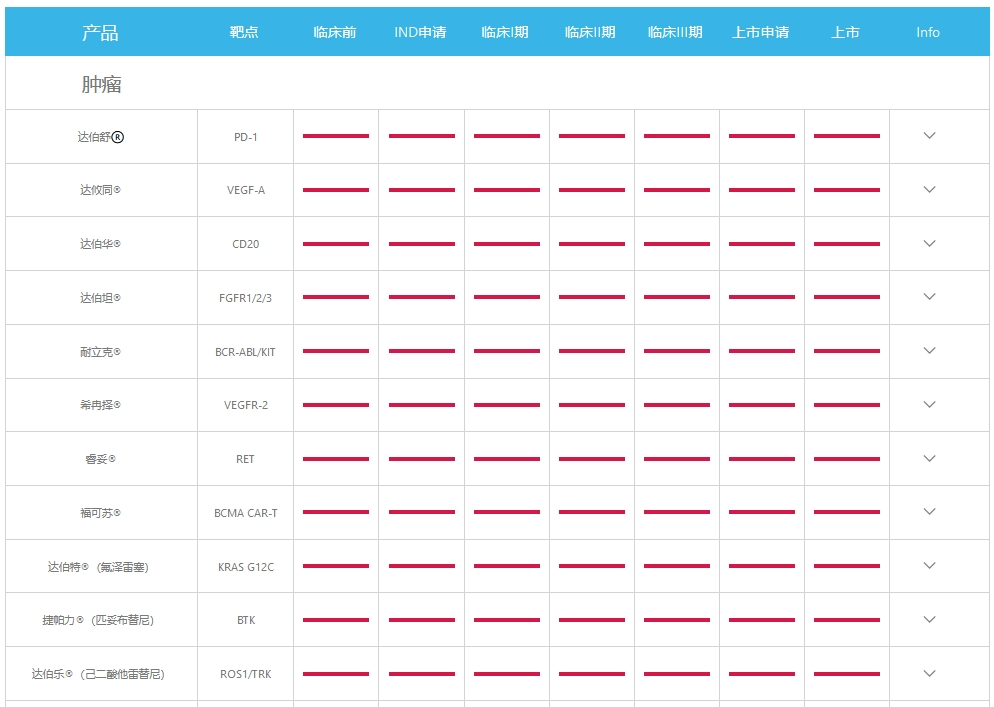Select the 靶点 column header

(x=244, y=33)
